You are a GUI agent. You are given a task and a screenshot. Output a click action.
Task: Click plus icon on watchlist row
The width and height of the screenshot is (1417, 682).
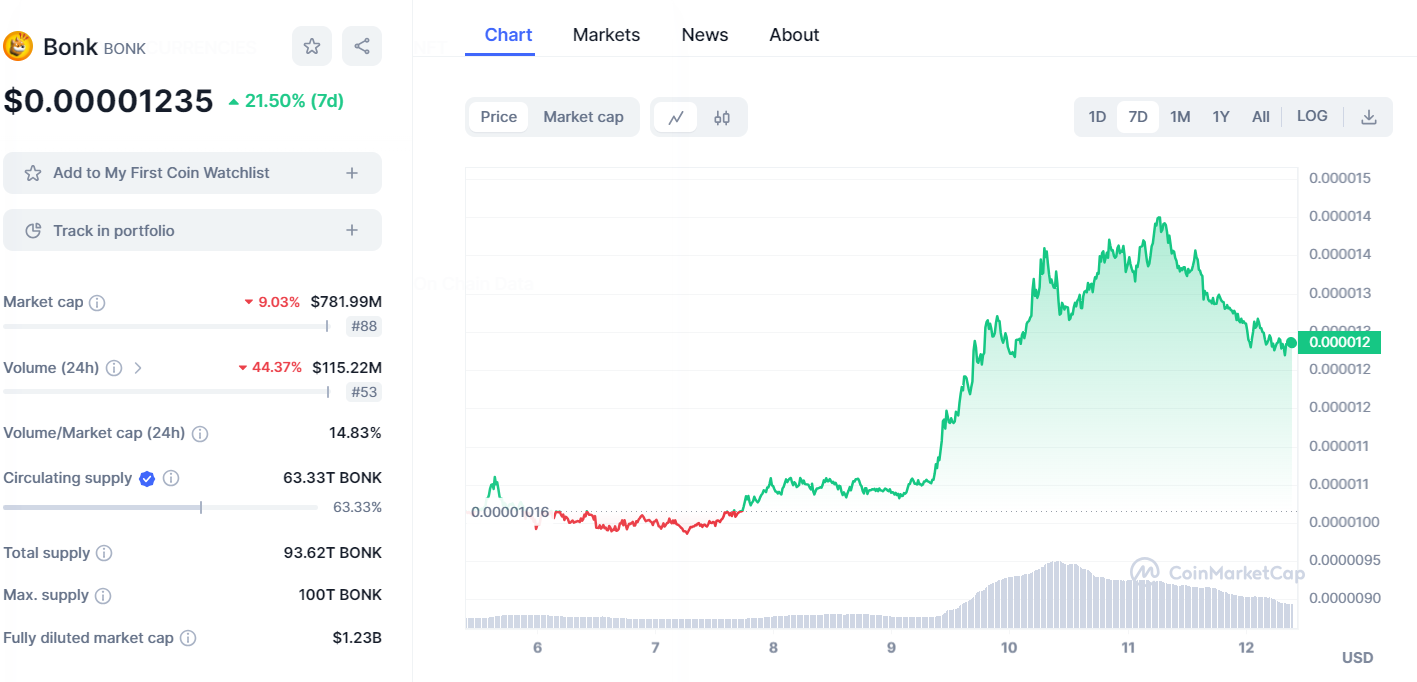(x=352, y=173)
